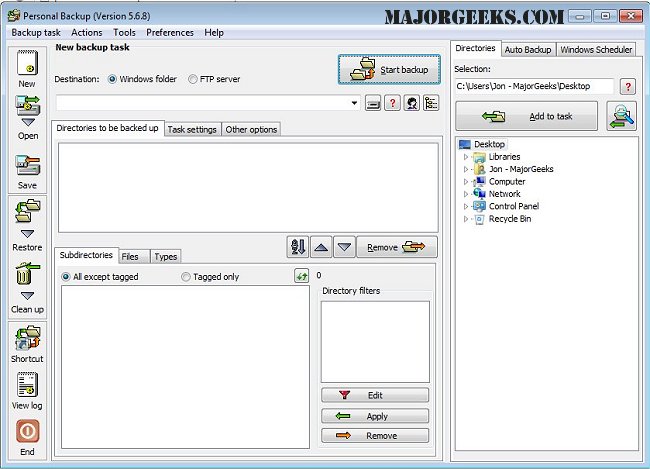Click the End power icon

coord(27,431)
